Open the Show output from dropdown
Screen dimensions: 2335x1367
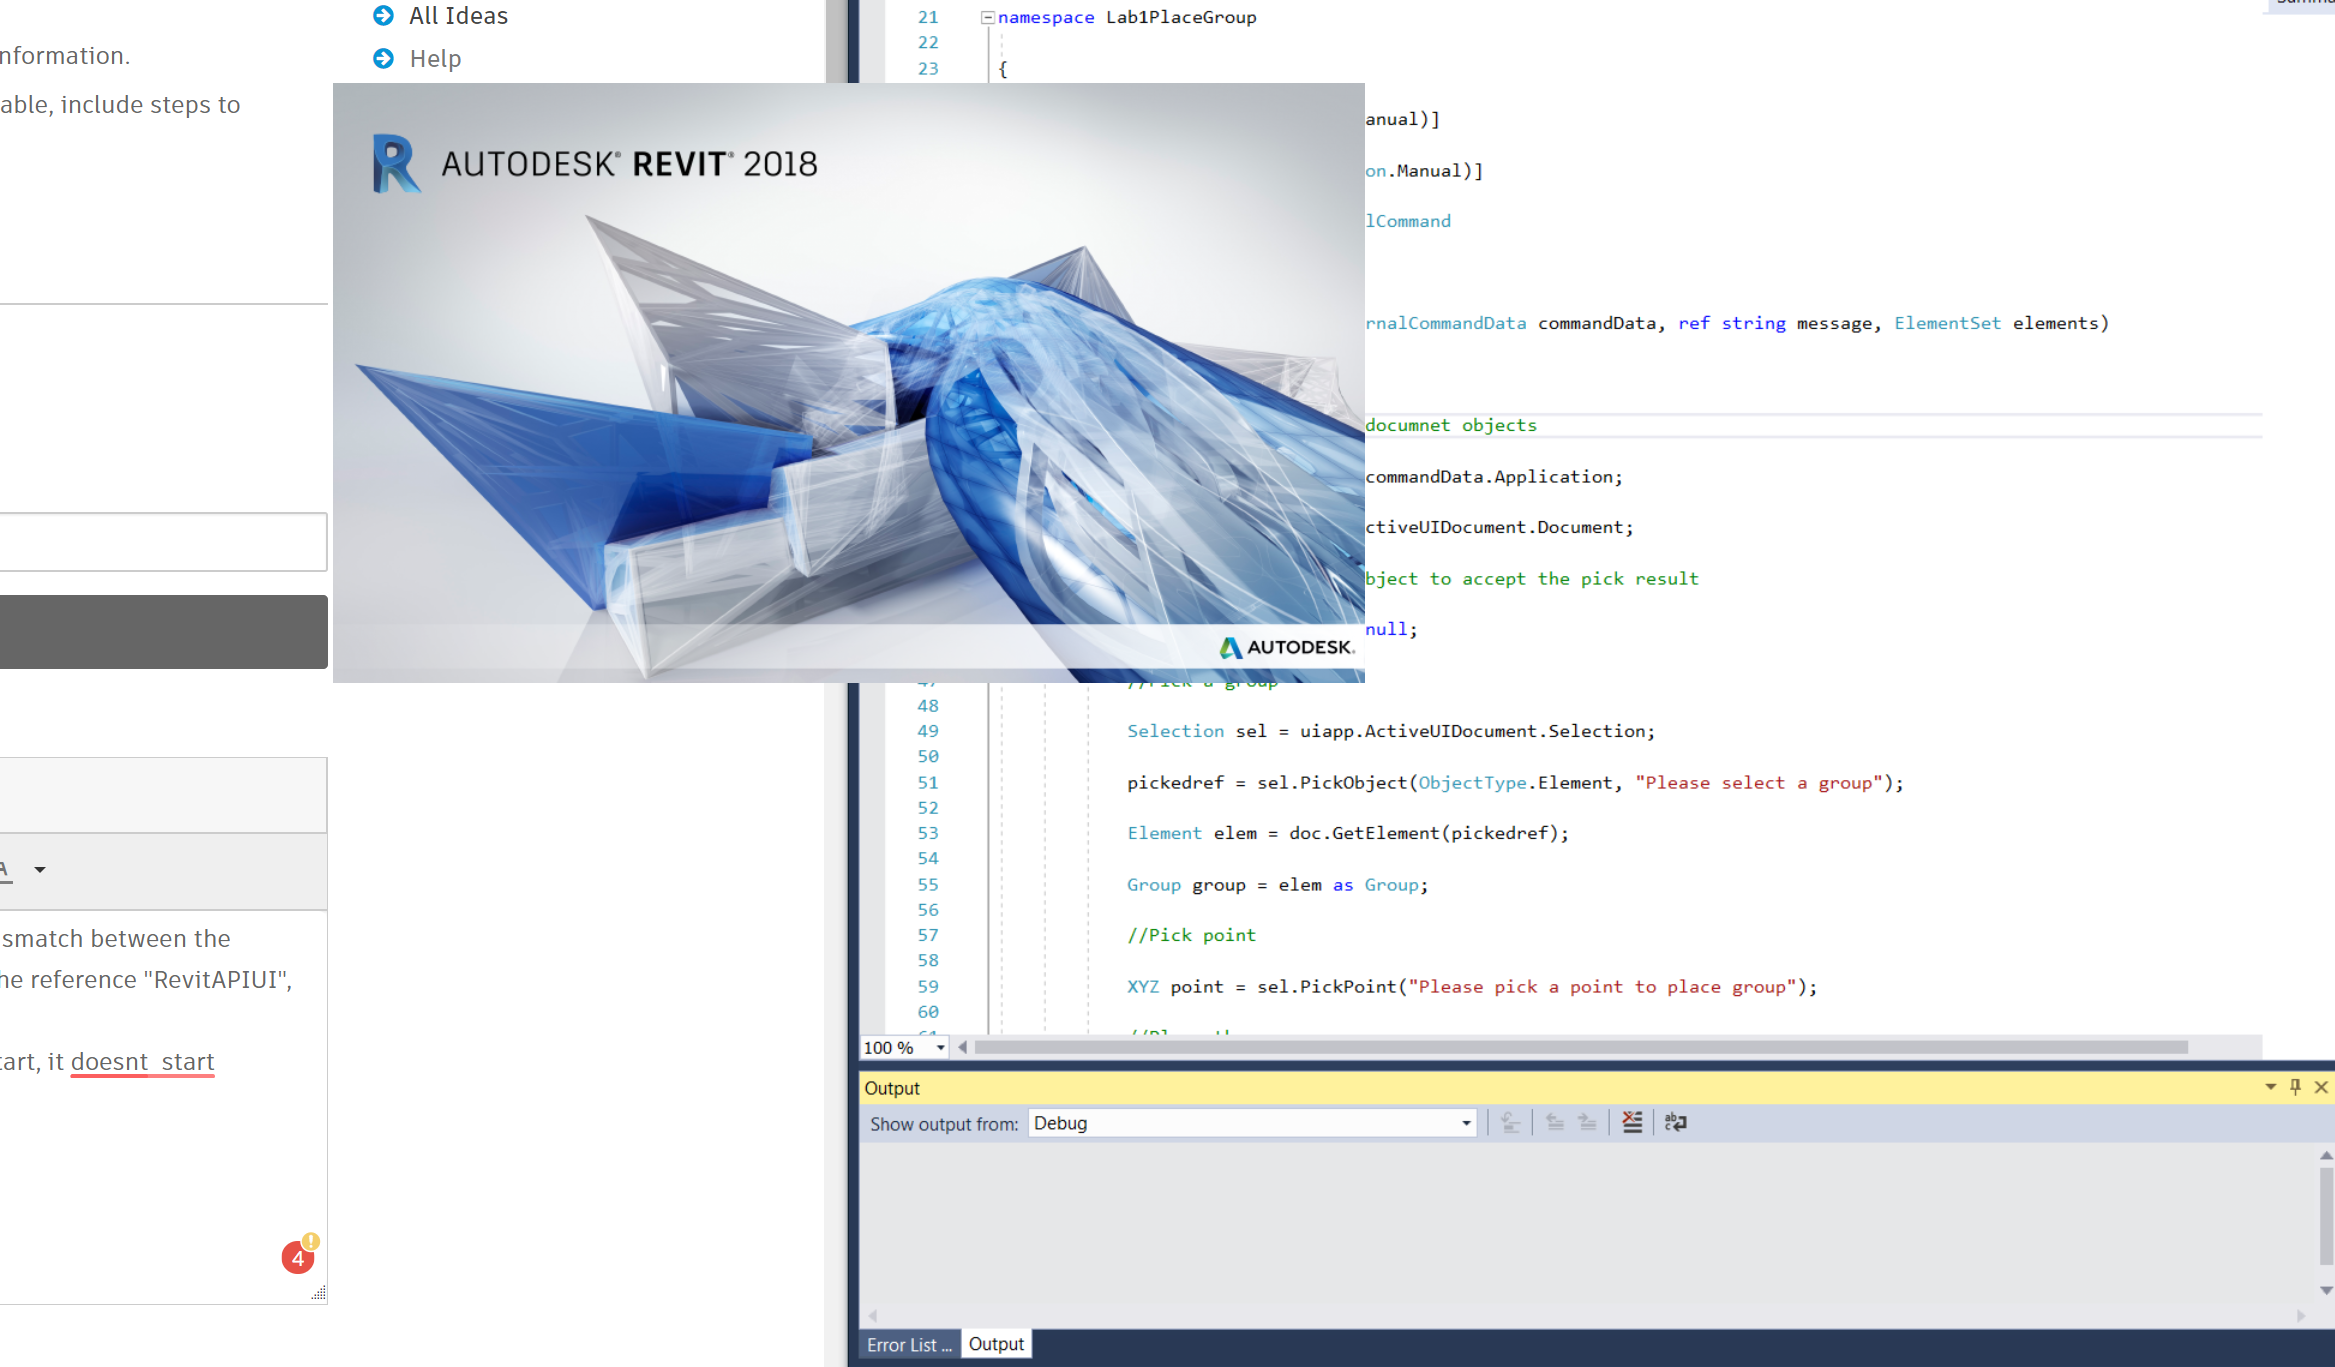coord(1466,1123)
